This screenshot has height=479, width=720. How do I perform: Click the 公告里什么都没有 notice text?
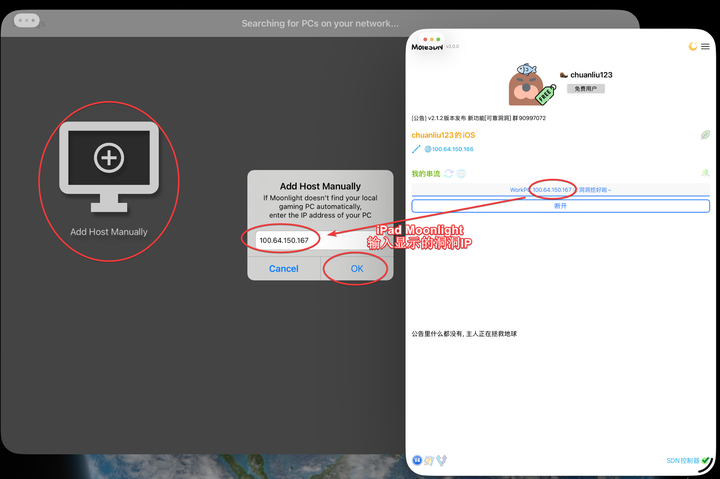[464, 334]
